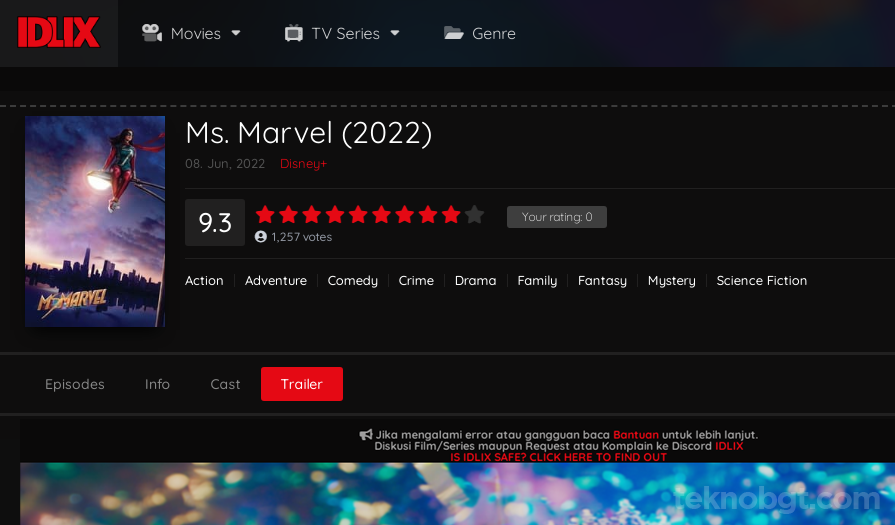This screenshot has width=895, height=525.
Task: Click the Genre folder icon
Action: pos(454,33)
